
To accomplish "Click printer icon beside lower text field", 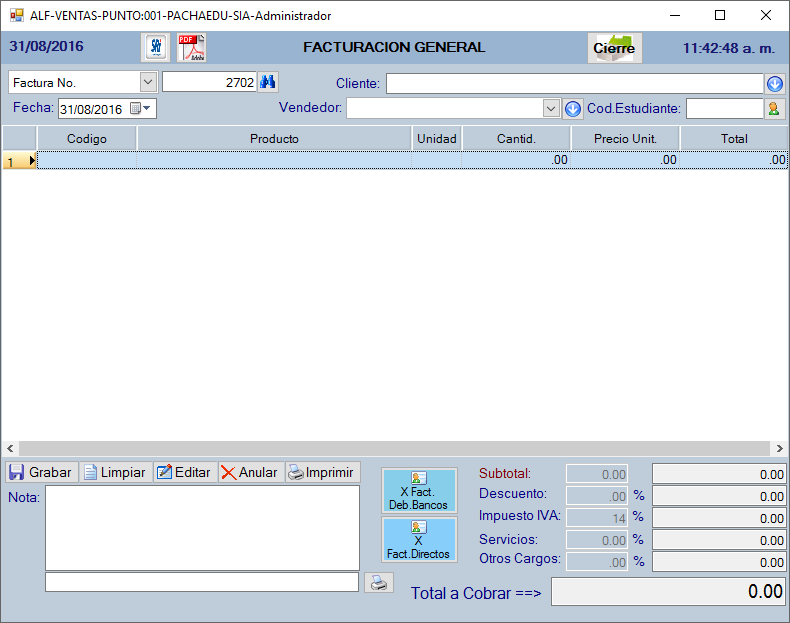I will click(x=378, y=583).
